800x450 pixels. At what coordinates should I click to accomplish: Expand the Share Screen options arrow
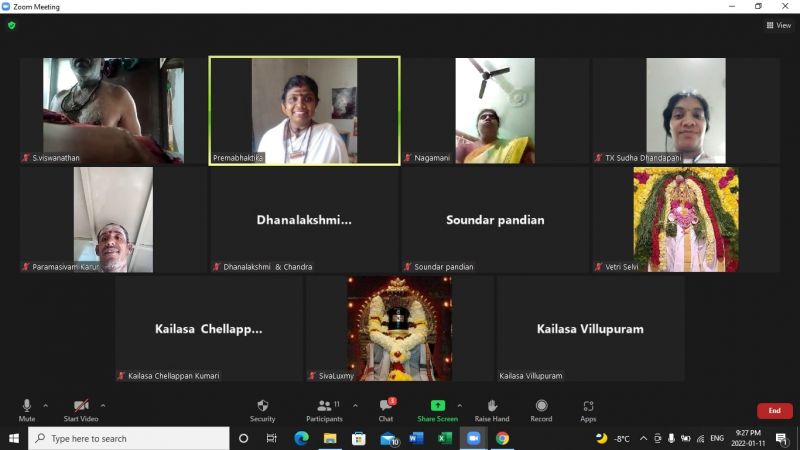click(460, 406)
